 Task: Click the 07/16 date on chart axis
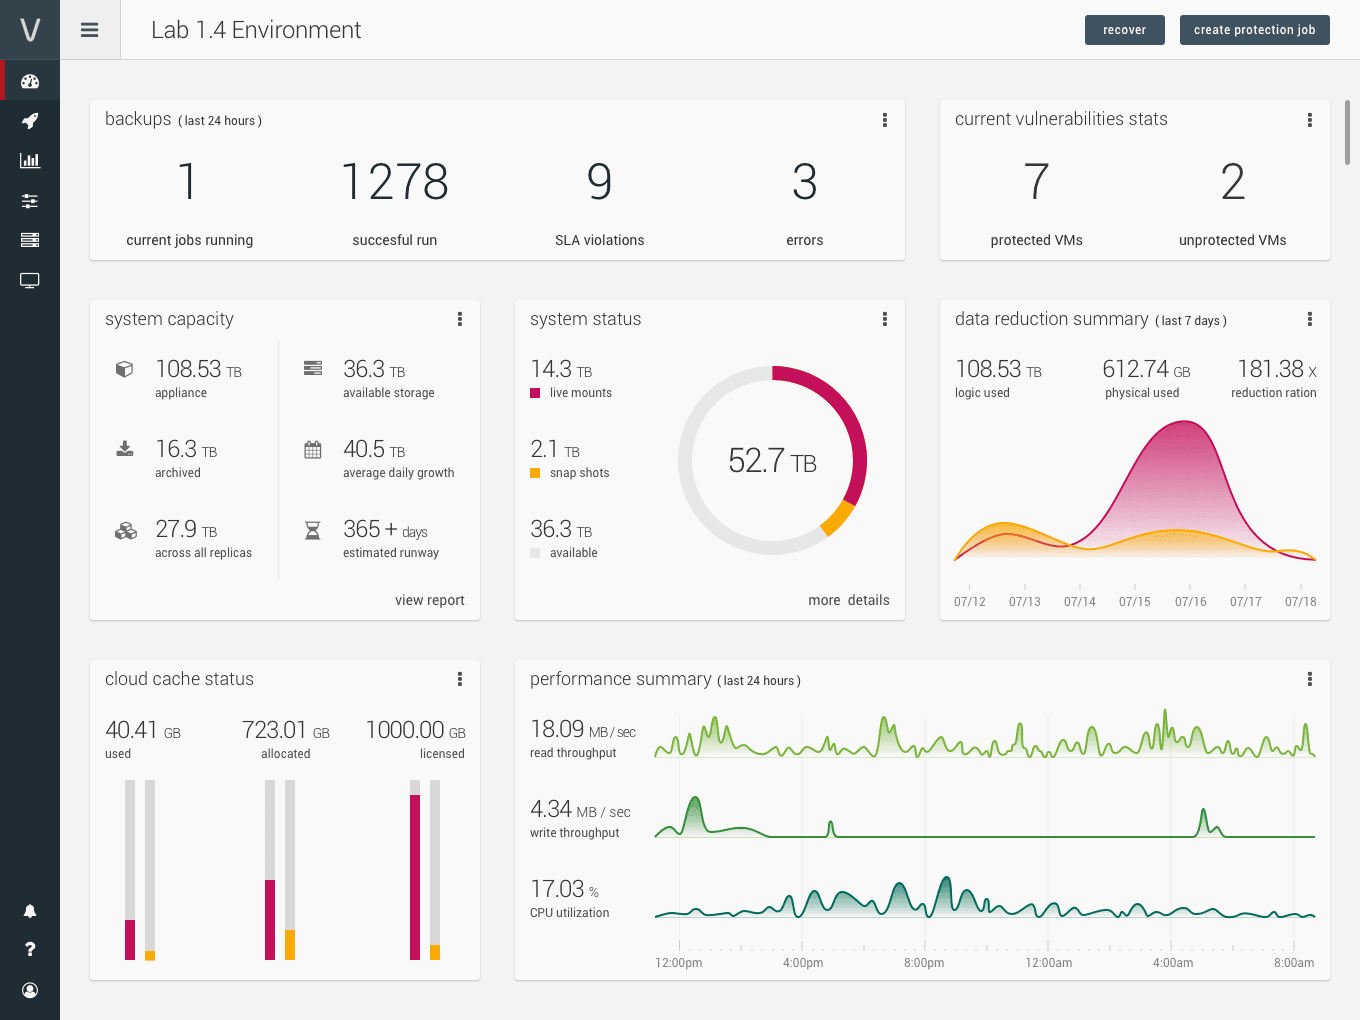(1190, 602)
